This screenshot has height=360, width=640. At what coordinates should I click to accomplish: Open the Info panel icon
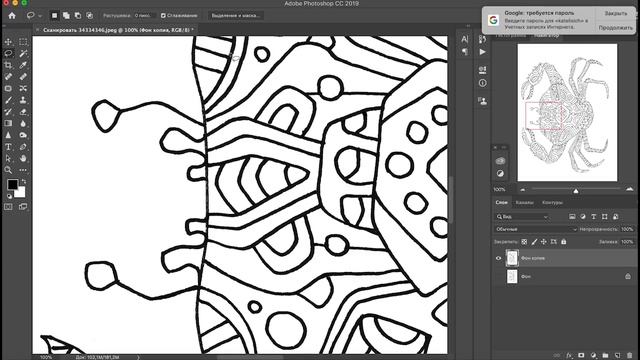(x=482, y=83)
